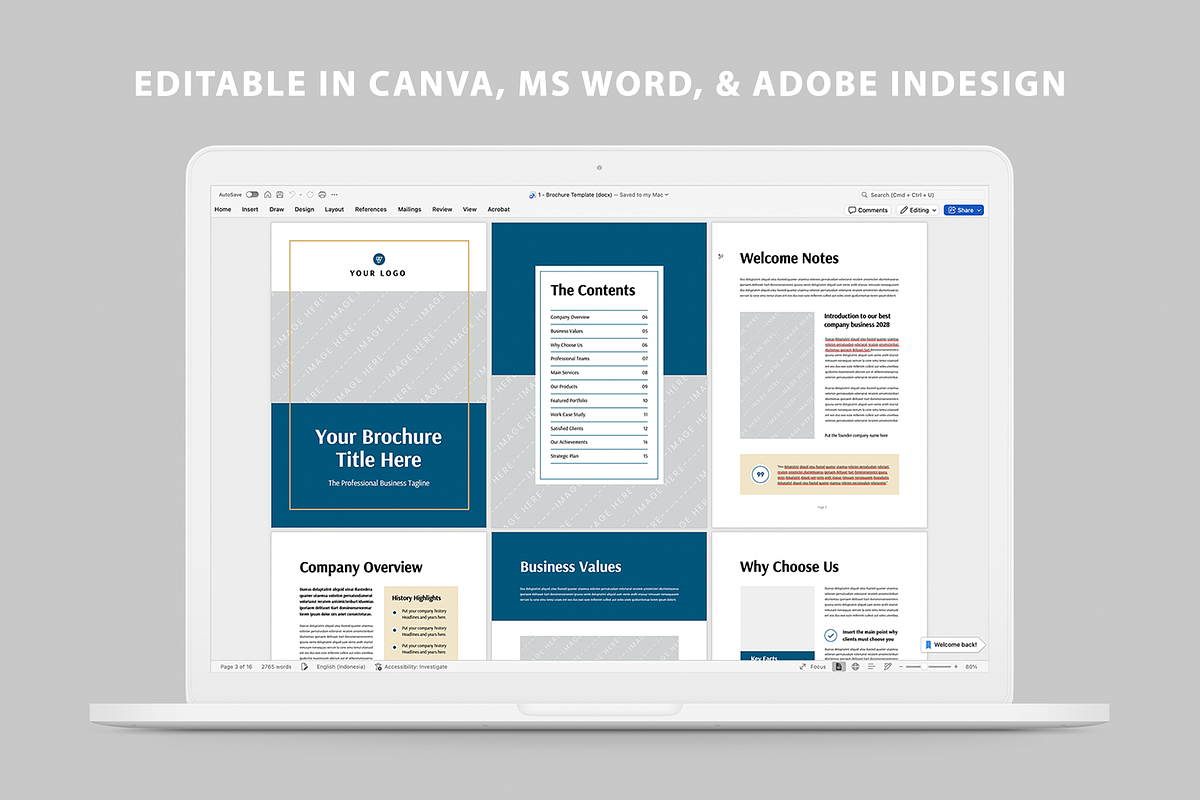This screenshot has height=800, width=1200.
Task: Open the References tab
Action: pyautogui.click(x=371, y=210)
